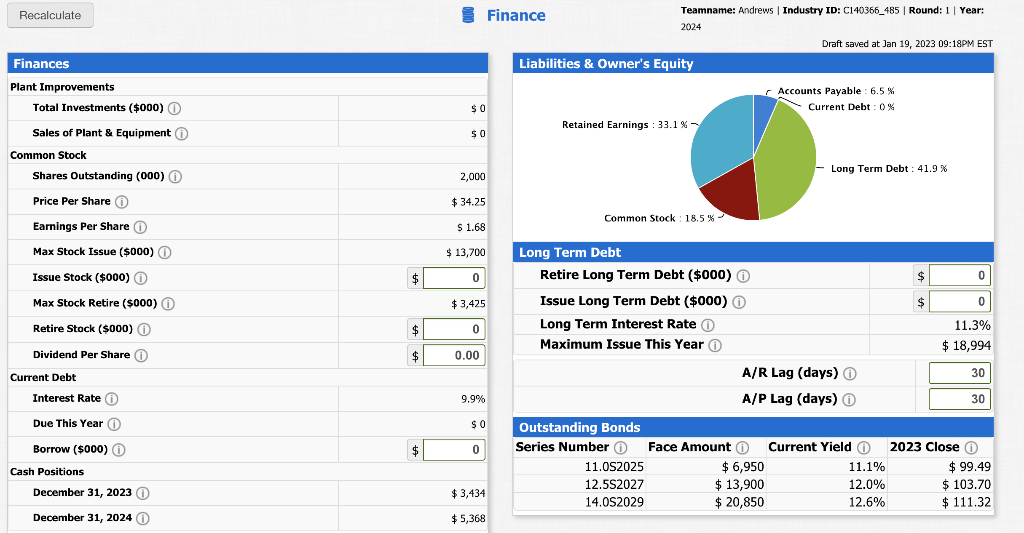Show info for Maximum Issue This Year
The image size is (1024, 533).
coord(715,346)
